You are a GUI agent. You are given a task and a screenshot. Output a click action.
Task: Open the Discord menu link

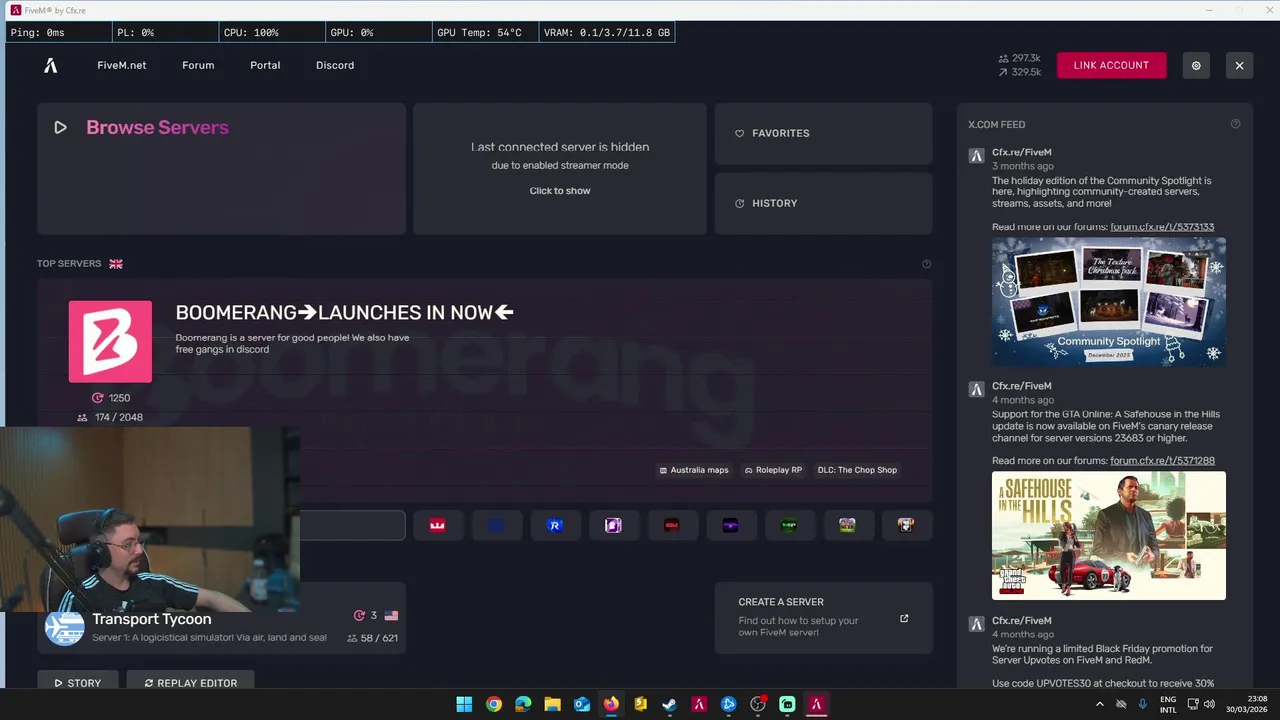coord(335,65)
